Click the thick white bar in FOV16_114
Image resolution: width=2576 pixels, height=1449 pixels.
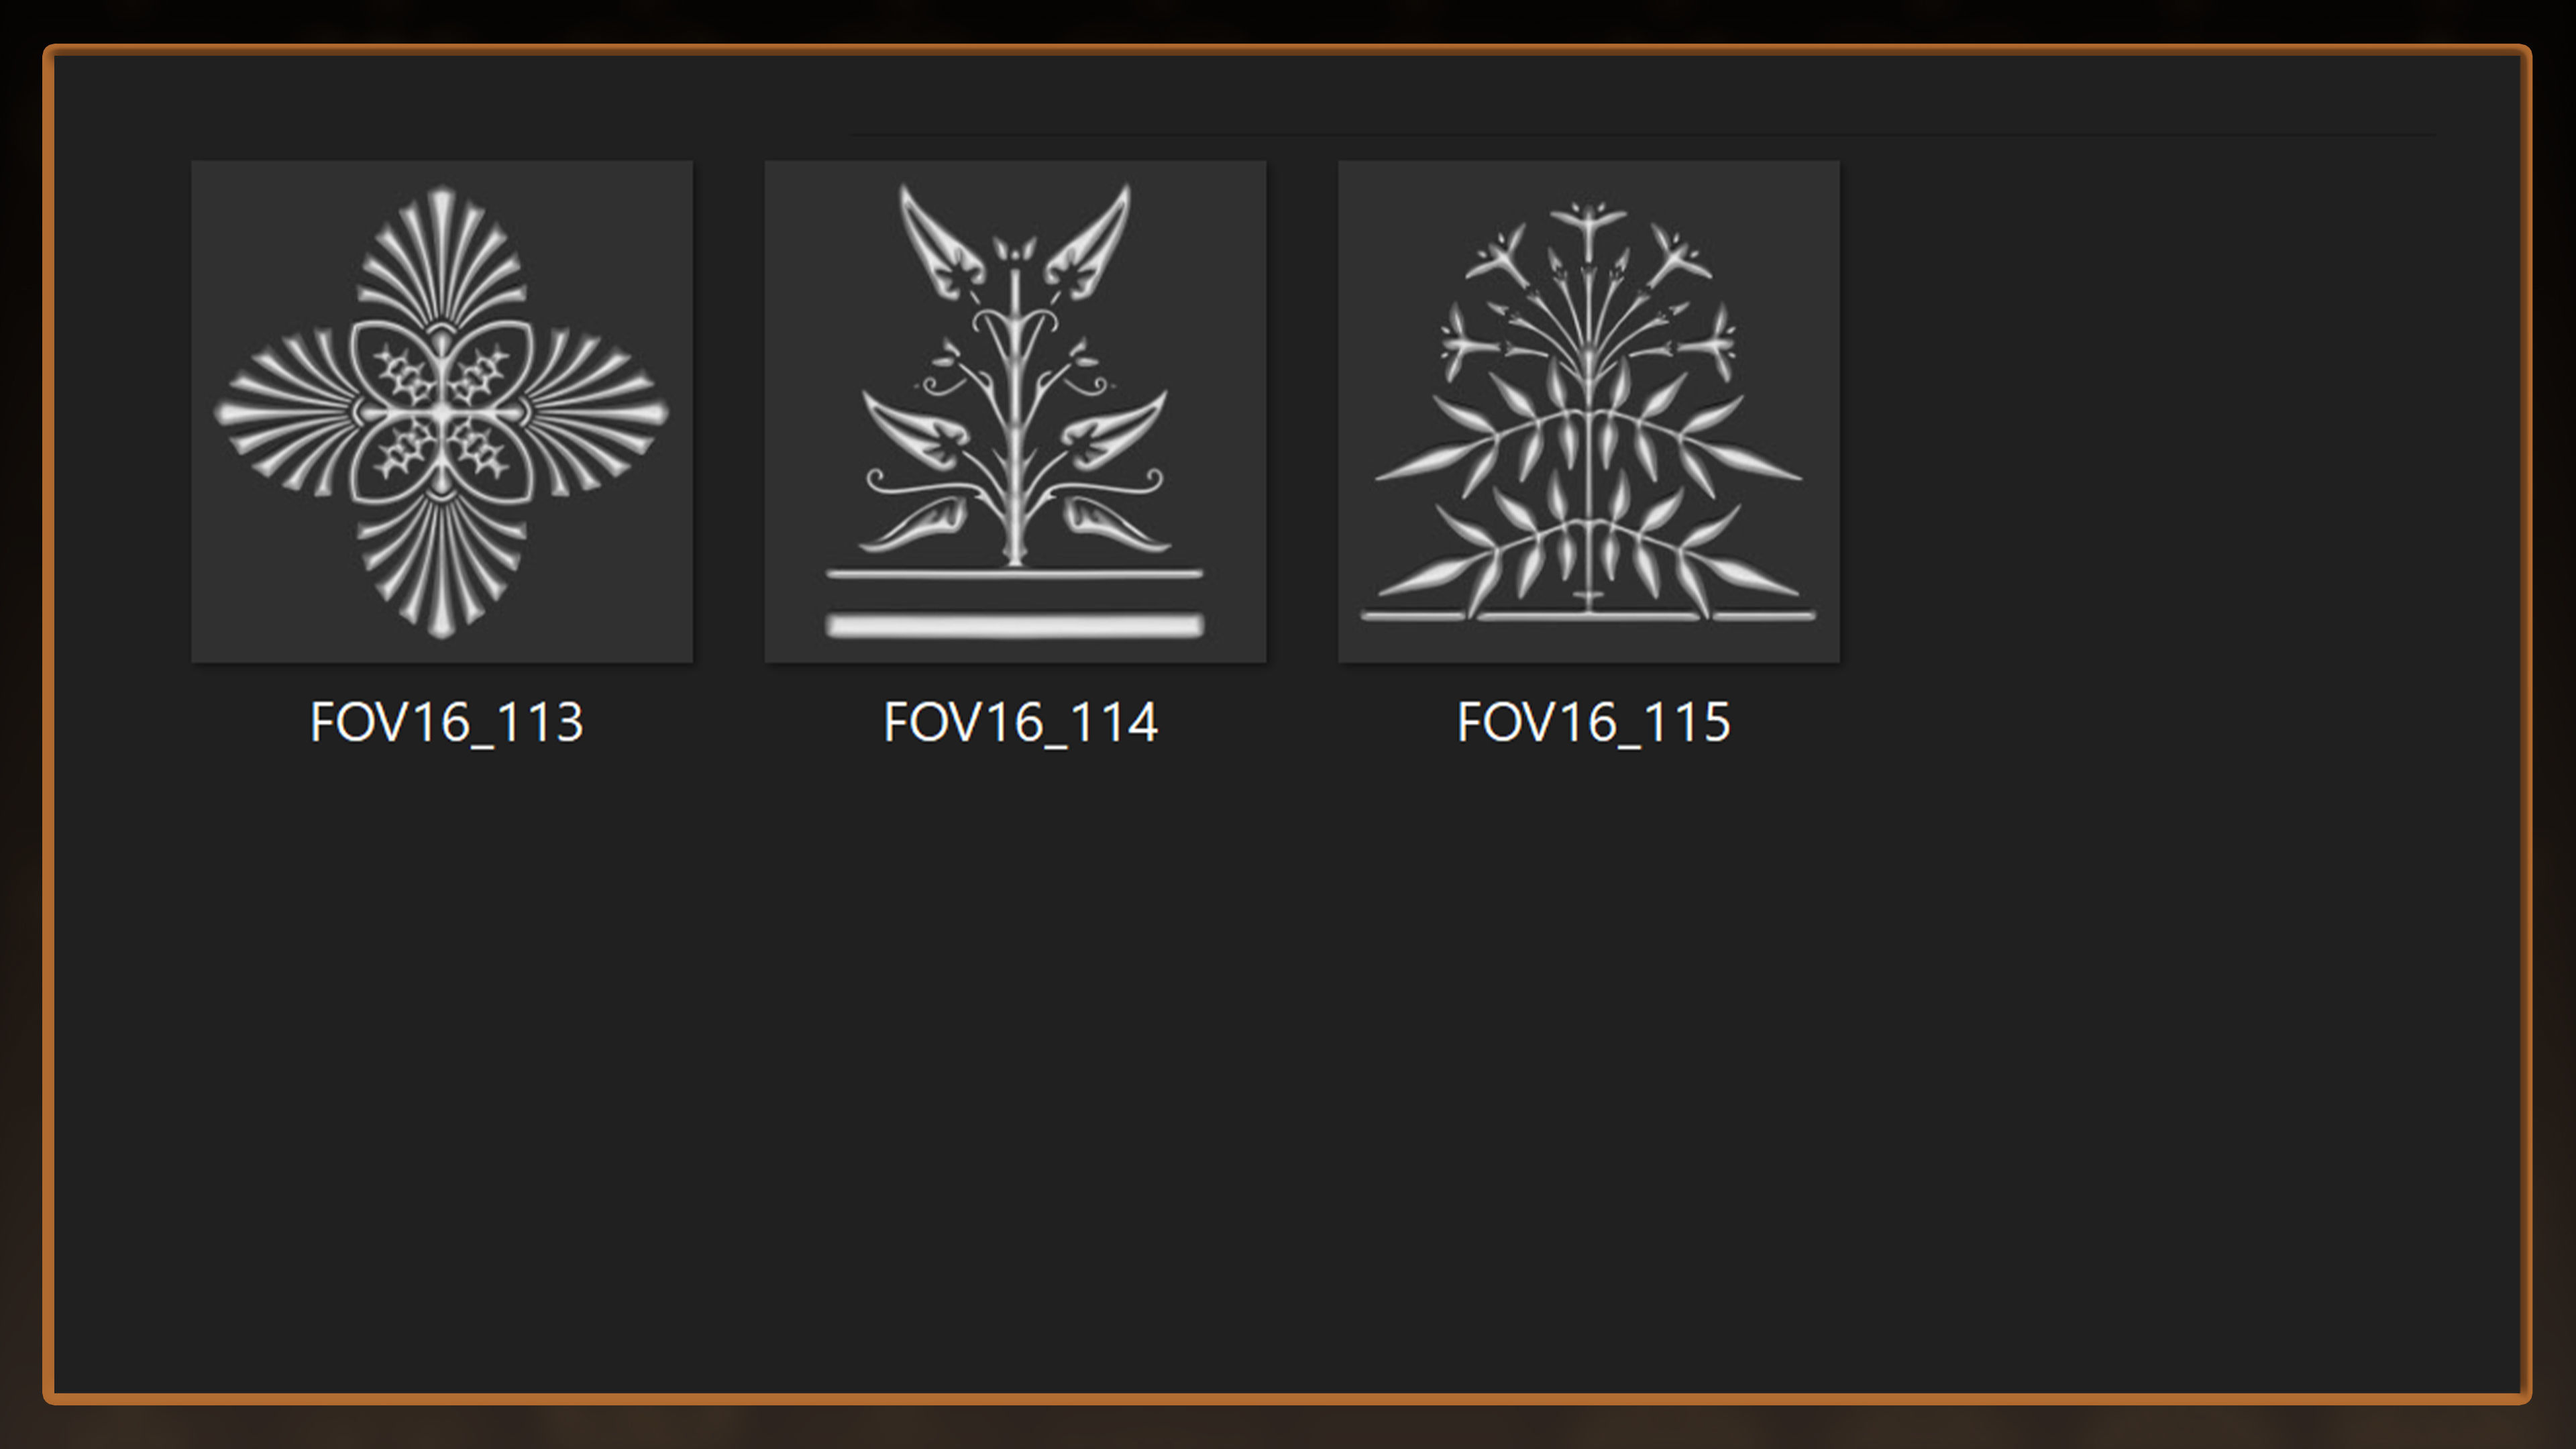[x=1015, y=626]
